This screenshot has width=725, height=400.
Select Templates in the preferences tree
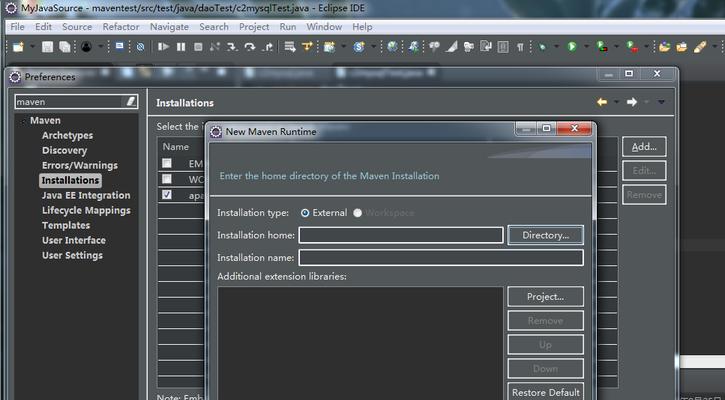66,225
